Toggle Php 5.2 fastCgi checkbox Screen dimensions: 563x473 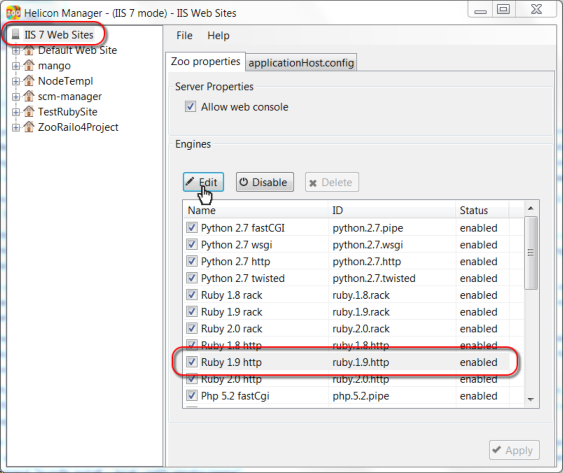point(192,396)
